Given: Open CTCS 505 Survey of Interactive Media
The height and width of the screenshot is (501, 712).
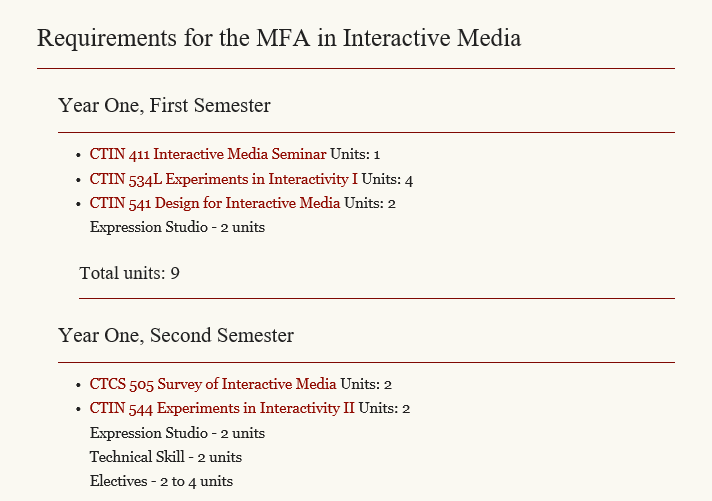Looking at the screenshot, I should click(213, 384).
